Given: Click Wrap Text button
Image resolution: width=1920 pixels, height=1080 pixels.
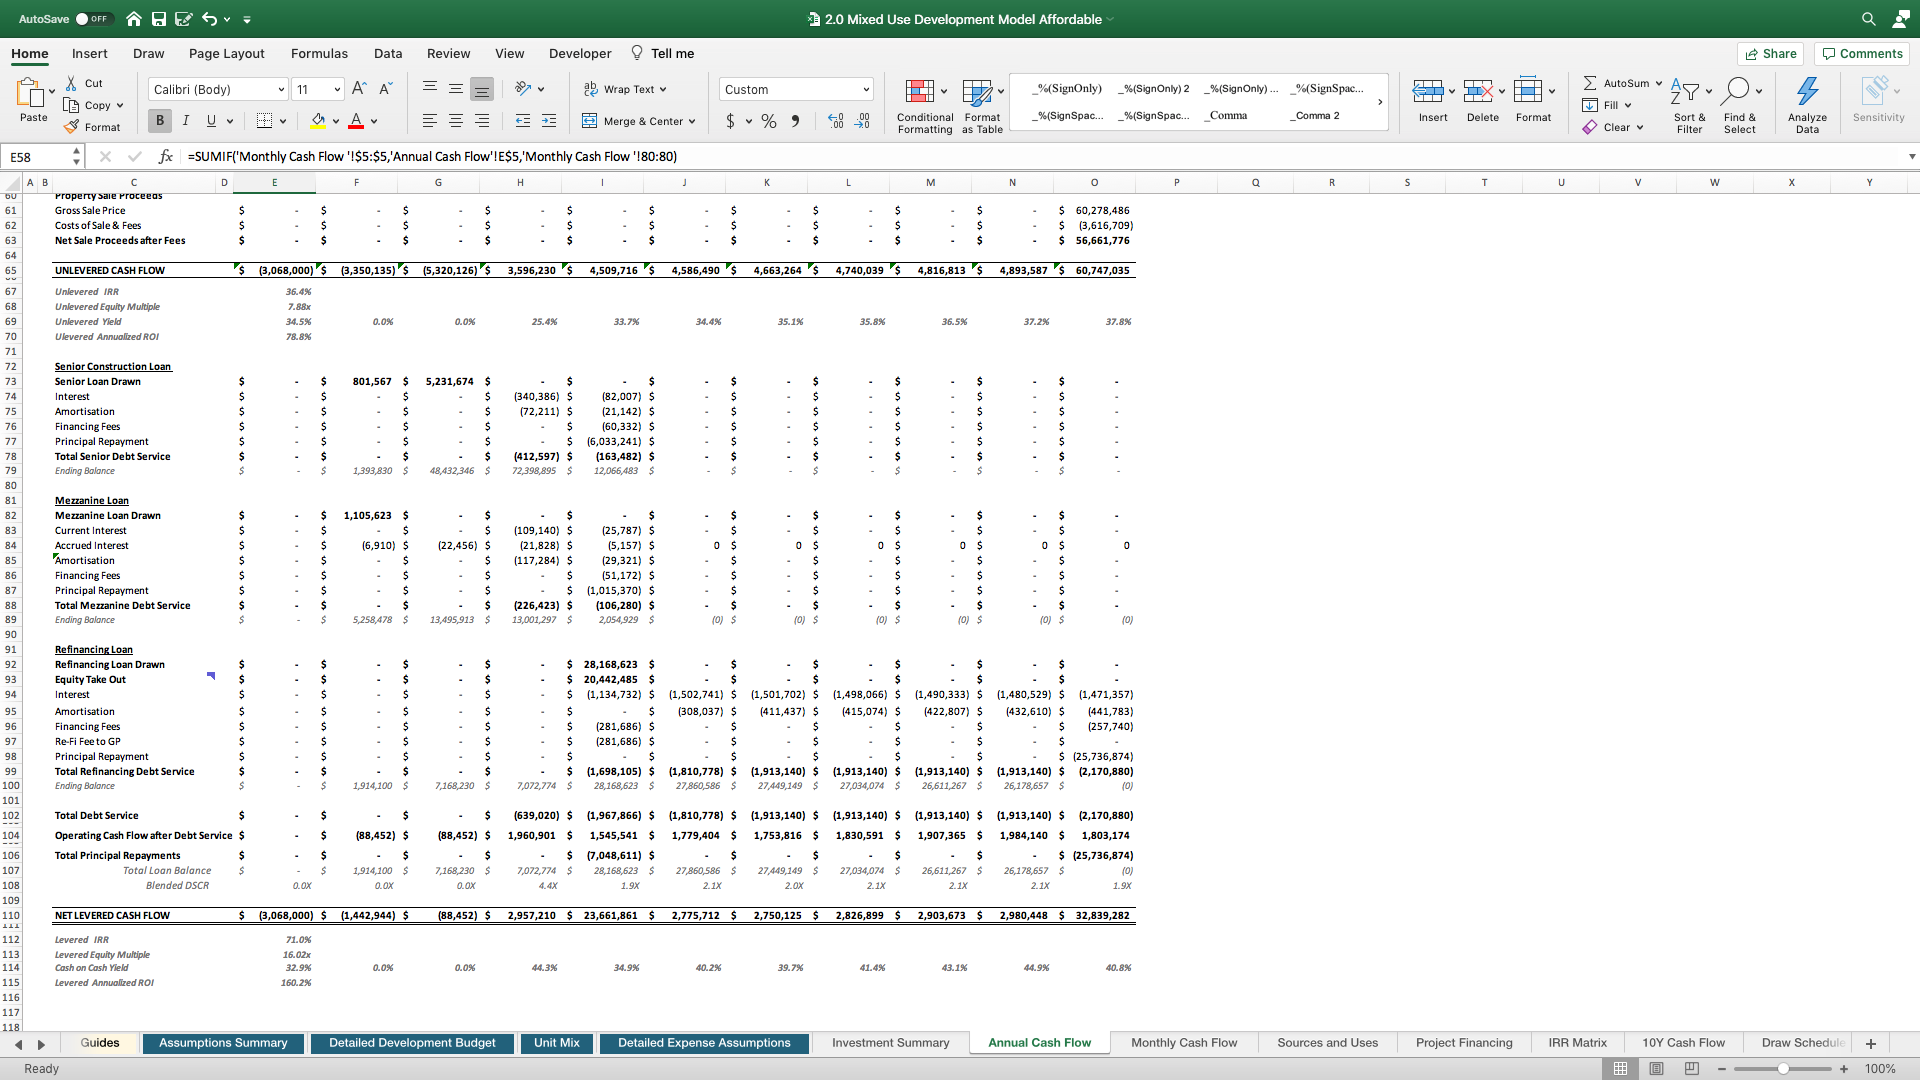Looking at the screenshot, I should (625, 89).
